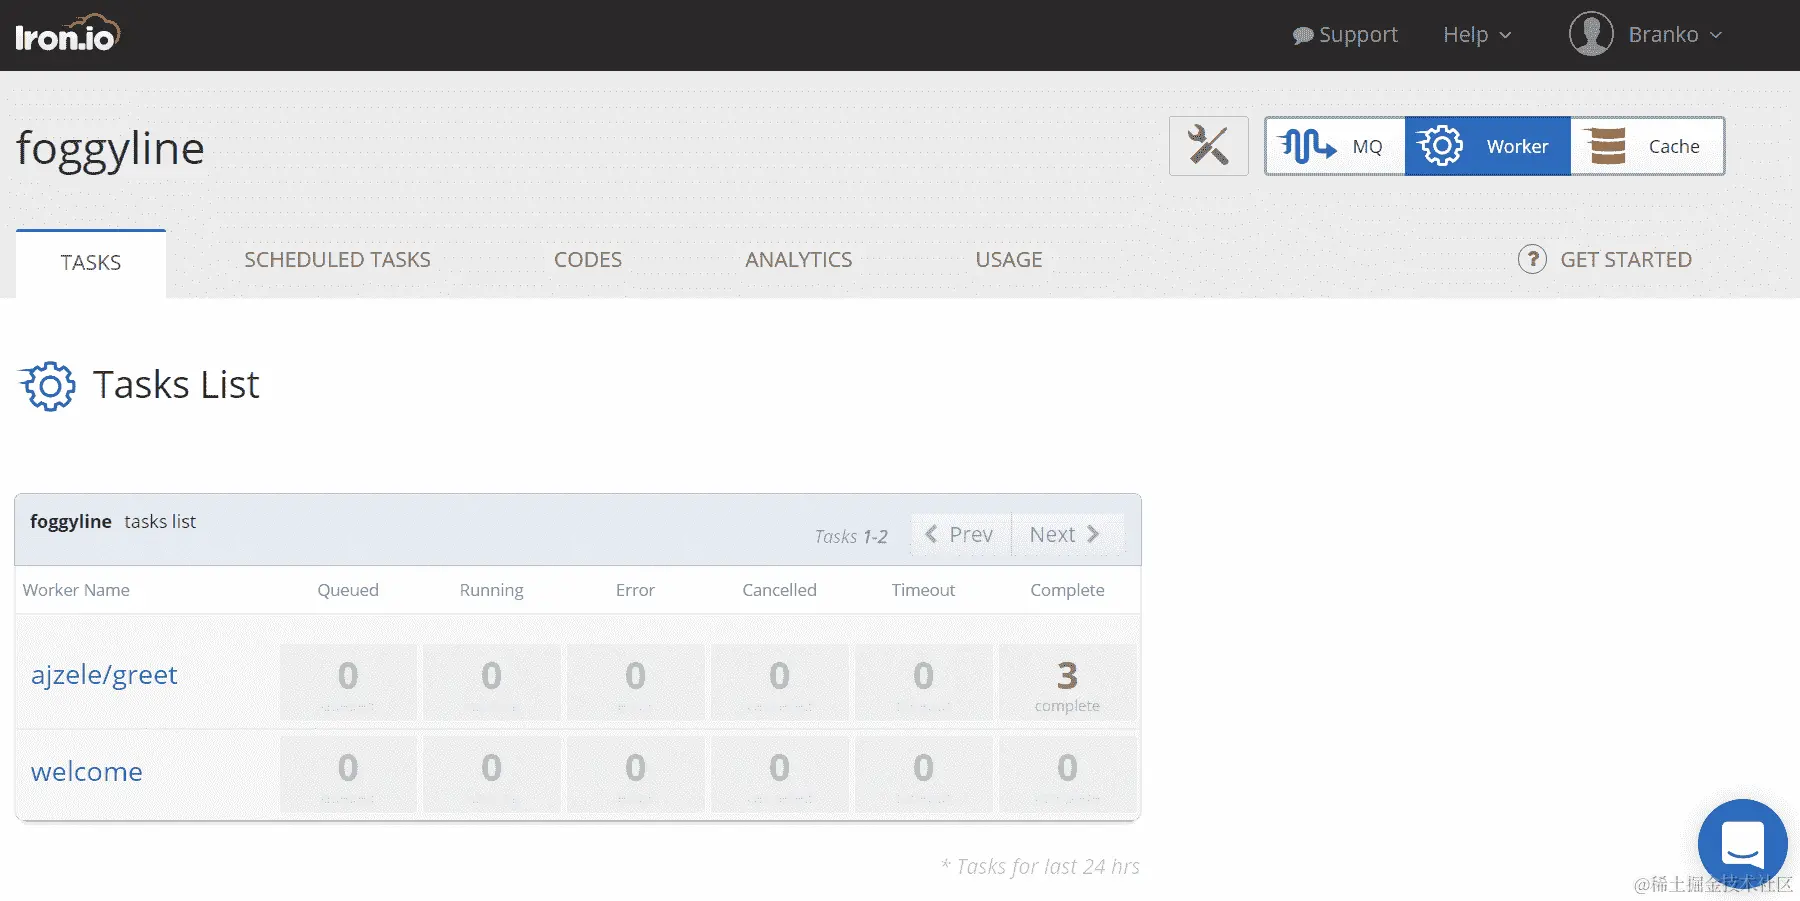This screenshot has width=1800, height=901.
Task: Select the TASKS tab
Action: 91,263
